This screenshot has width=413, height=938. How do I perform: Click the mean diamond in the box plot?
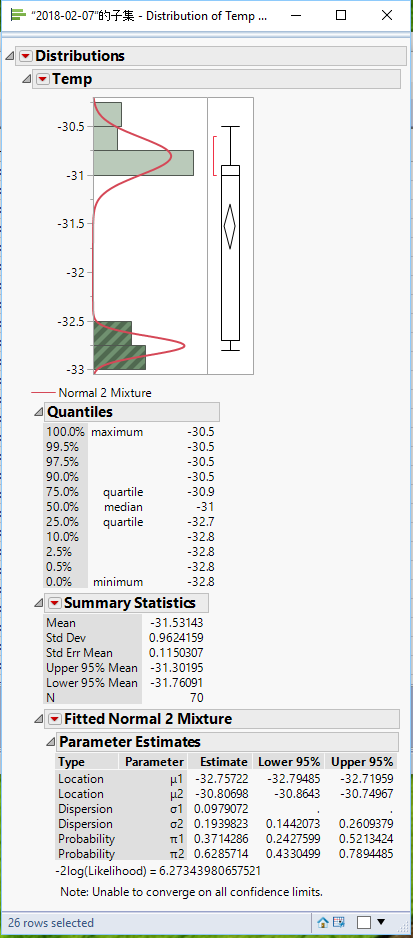[230, 226]
